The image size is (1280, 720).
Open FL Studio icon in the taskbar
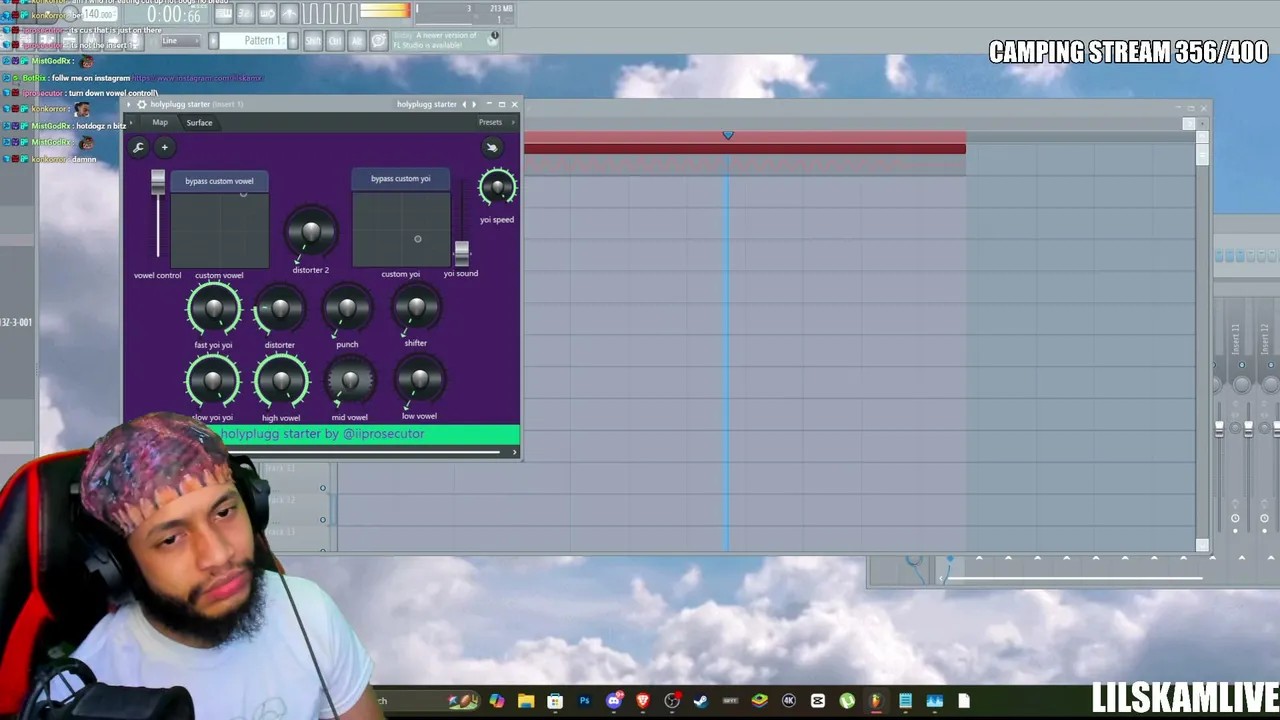pos(876,701)
